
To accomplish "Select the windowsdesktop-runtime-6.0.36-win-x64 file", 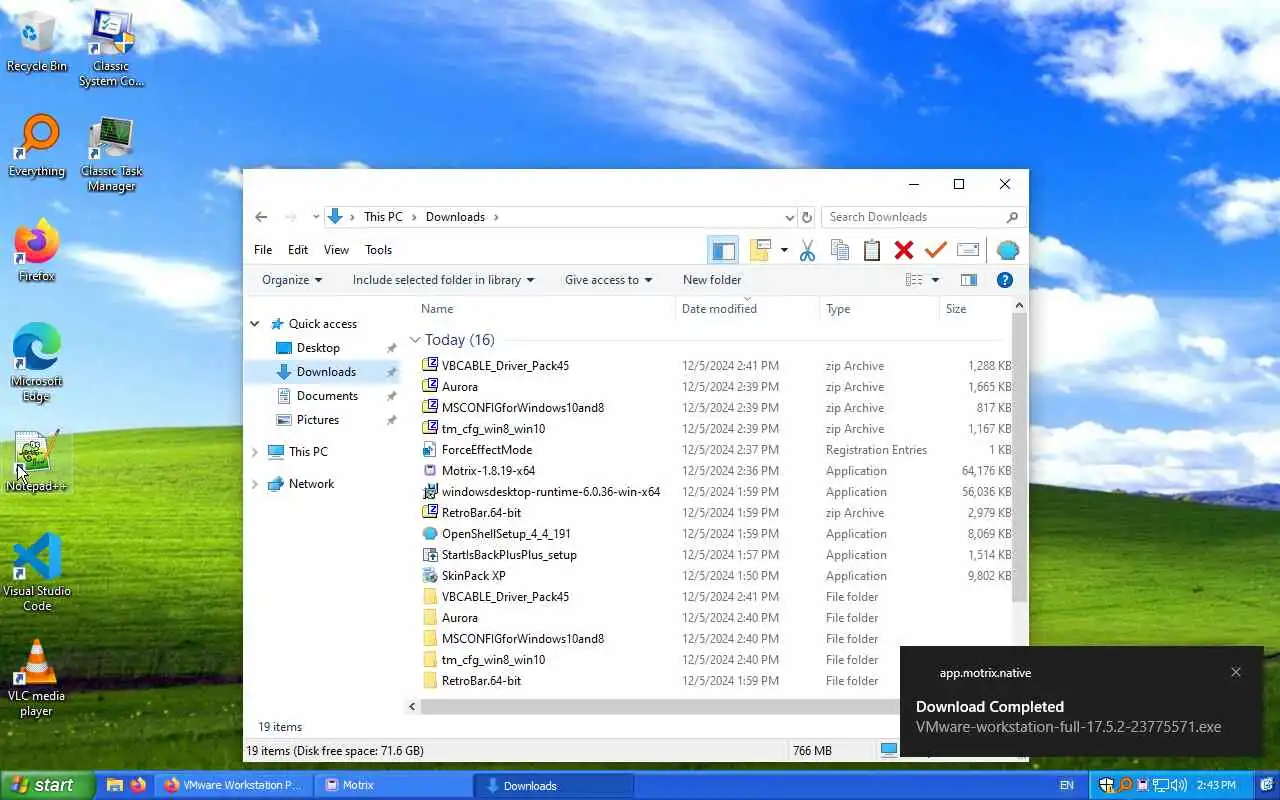I will 551,492.
